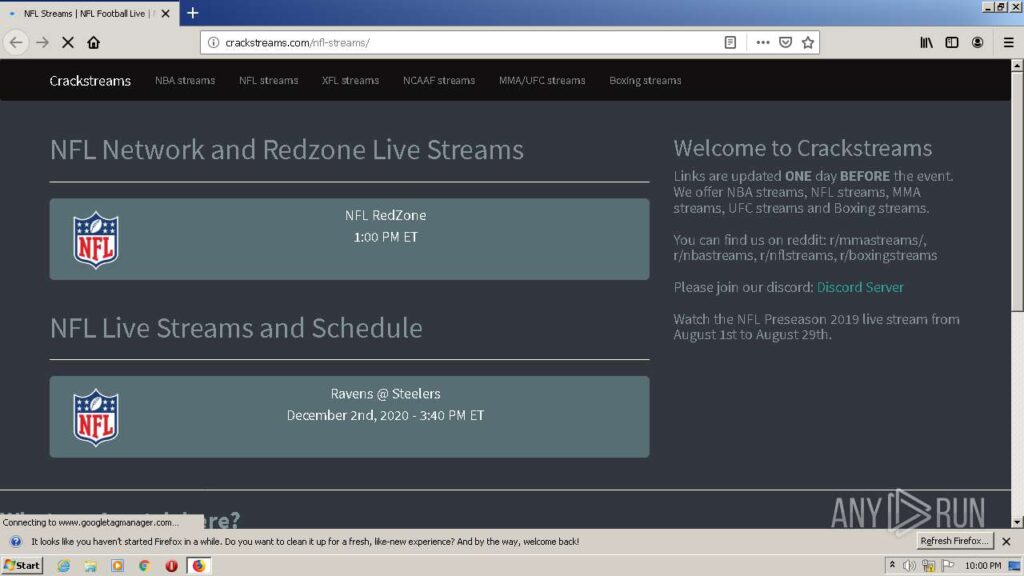Go back with the browser back arrow

[16, 42]
